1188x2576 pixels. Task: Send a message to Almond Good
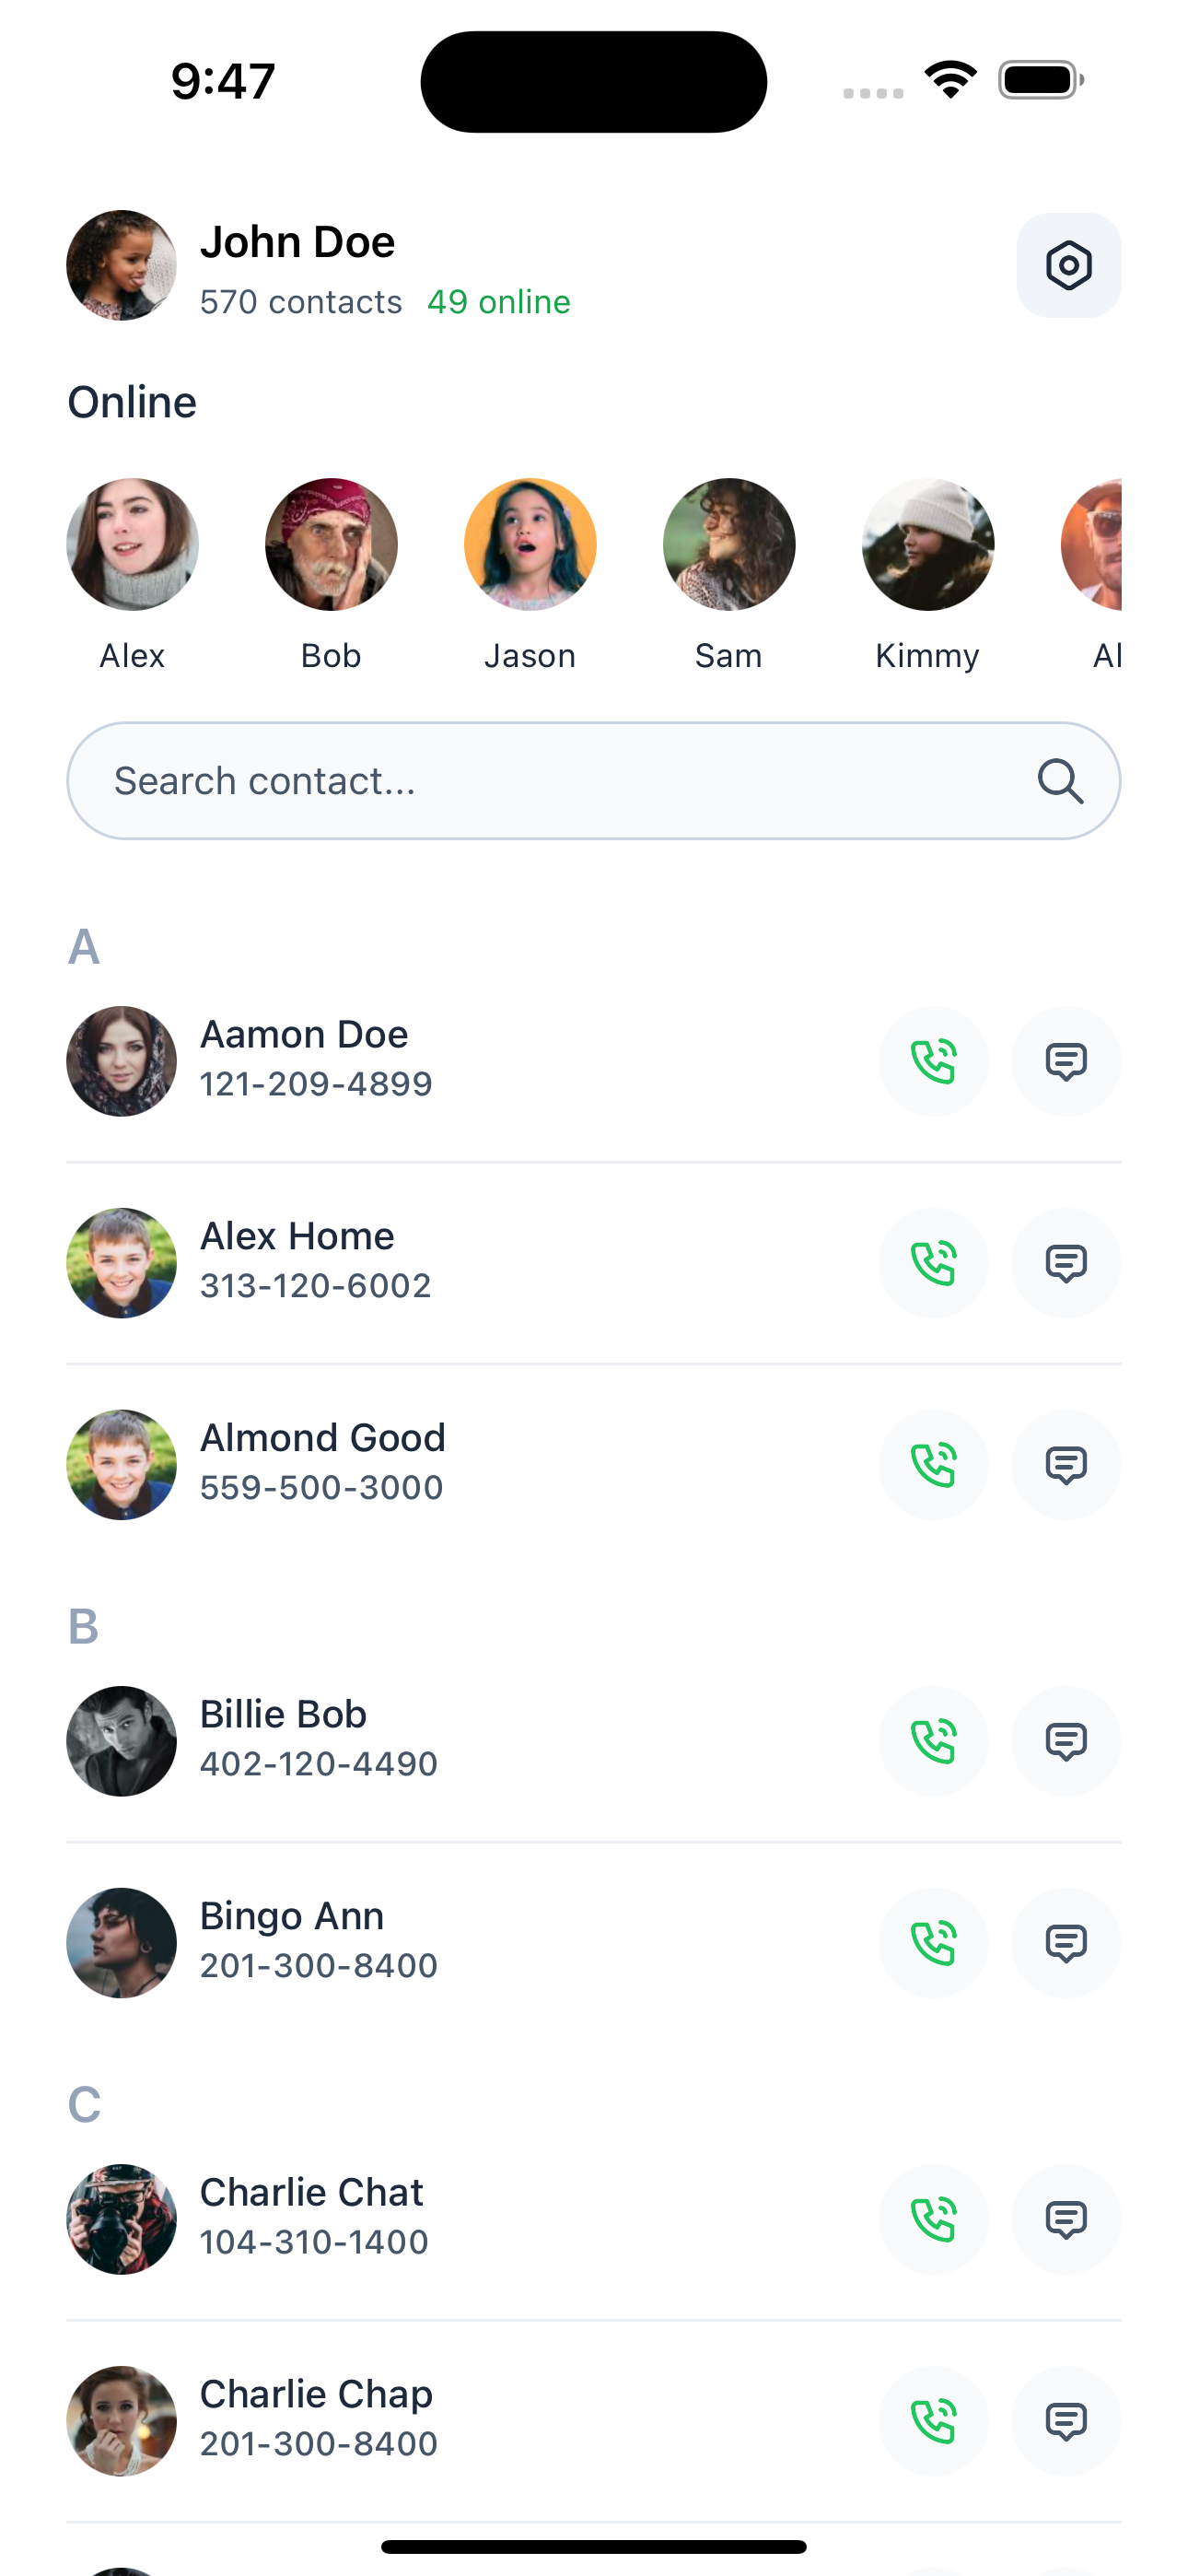point(1066,1465)
